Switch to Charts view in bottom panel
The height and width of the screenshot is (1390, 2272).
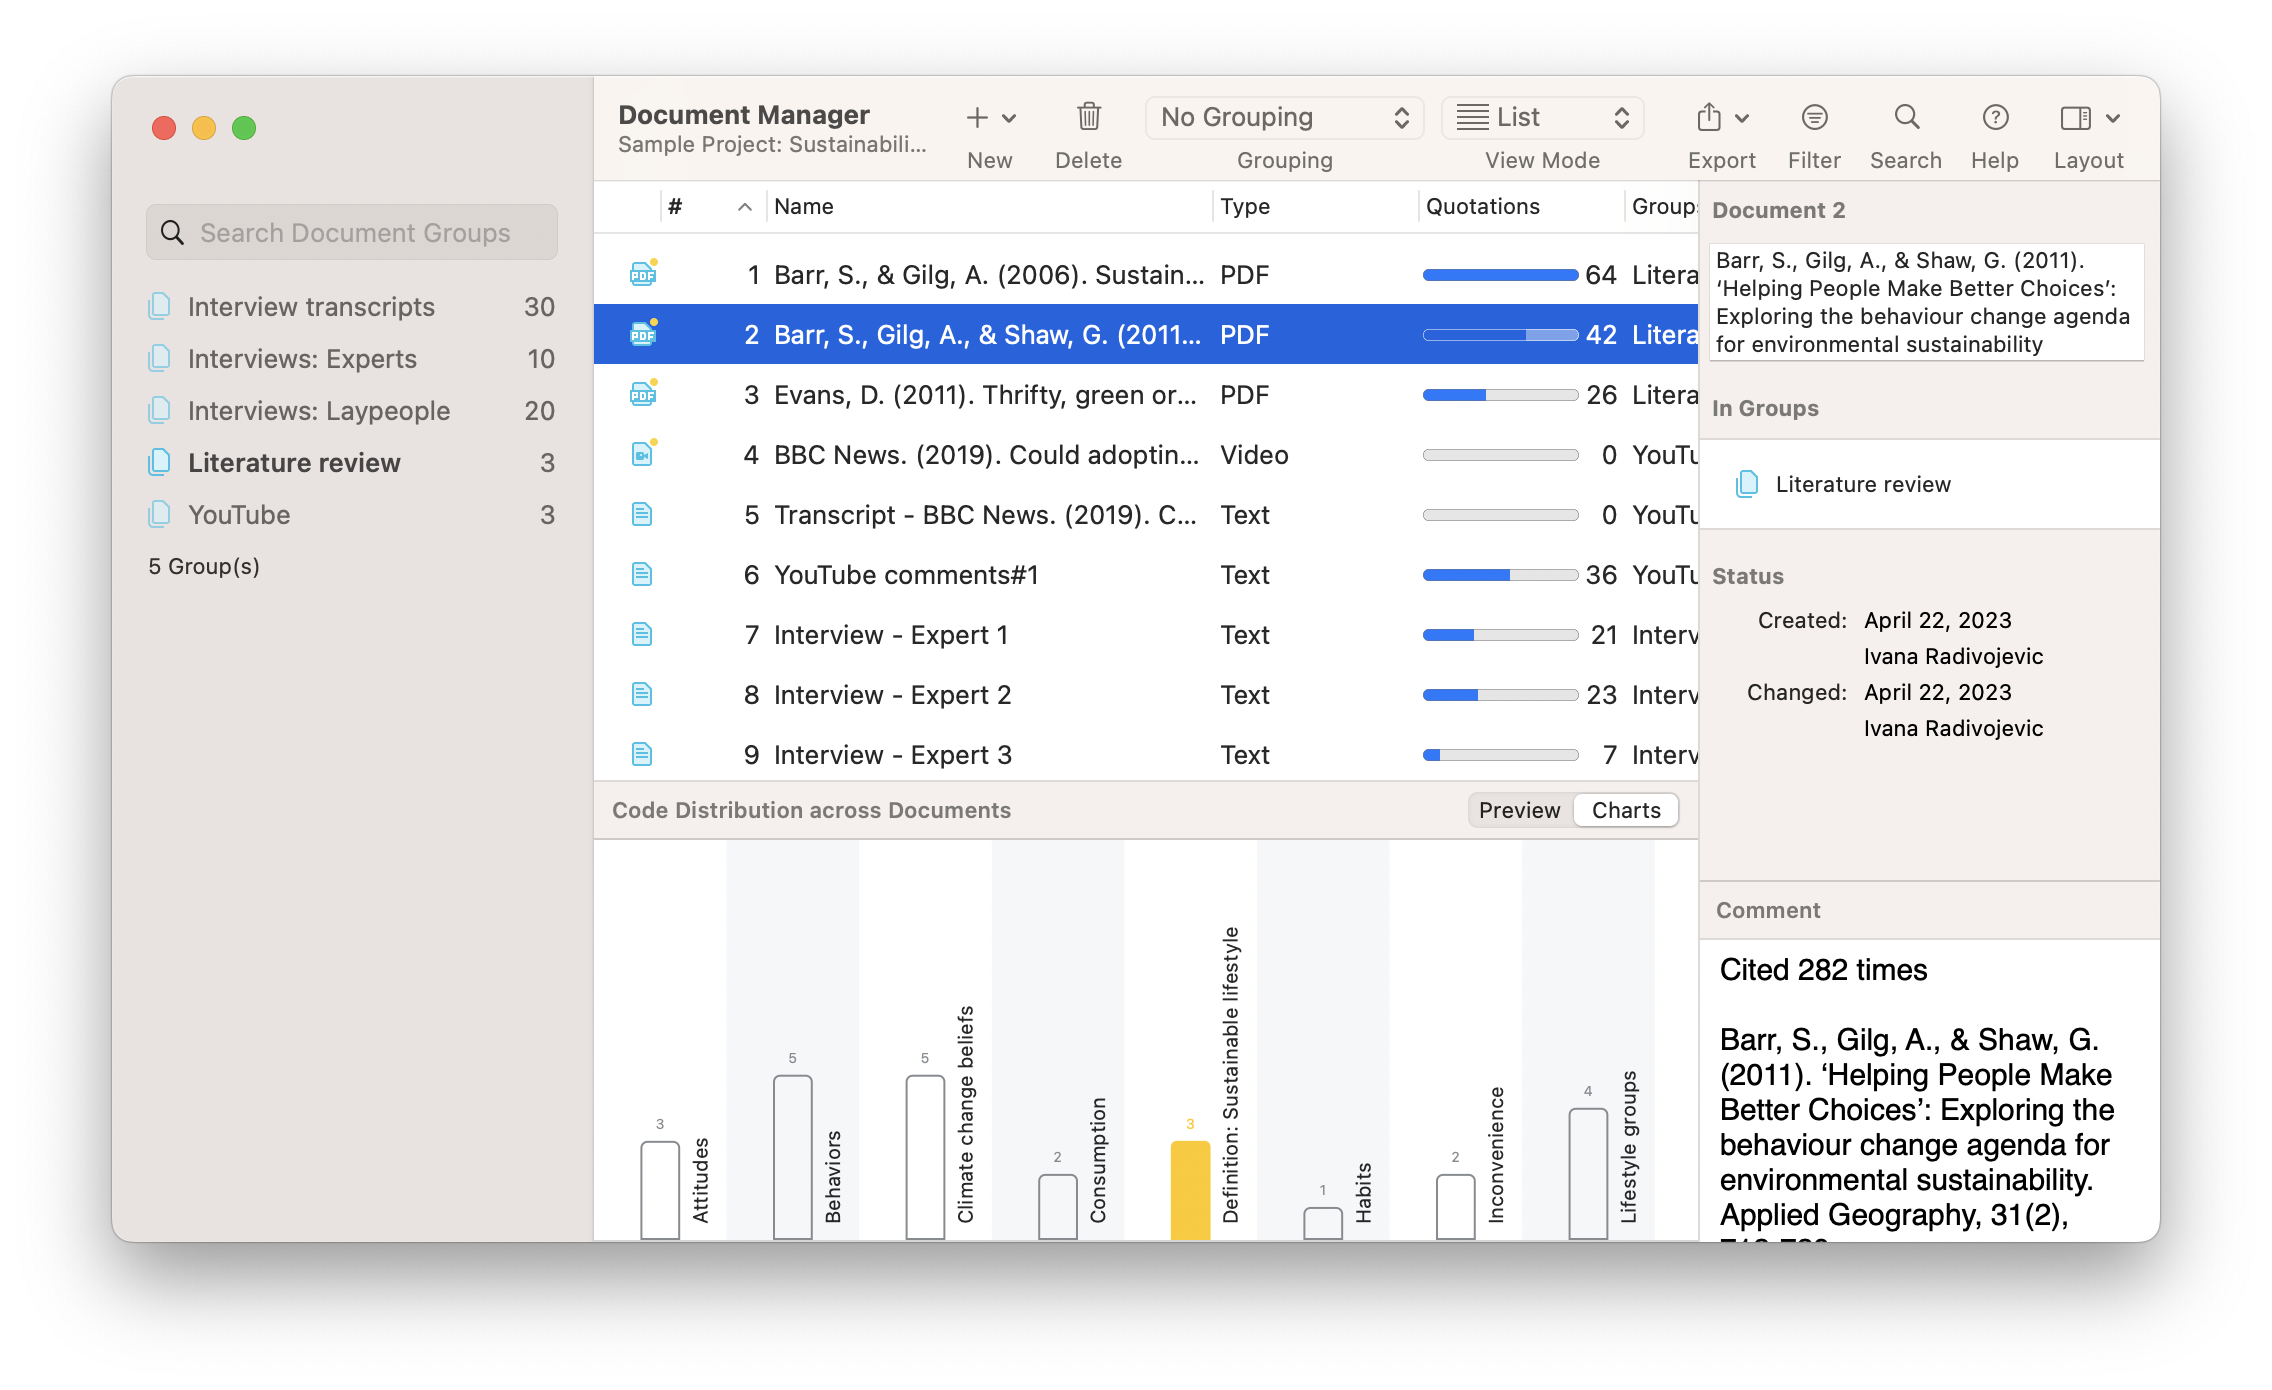(1626, 810)
